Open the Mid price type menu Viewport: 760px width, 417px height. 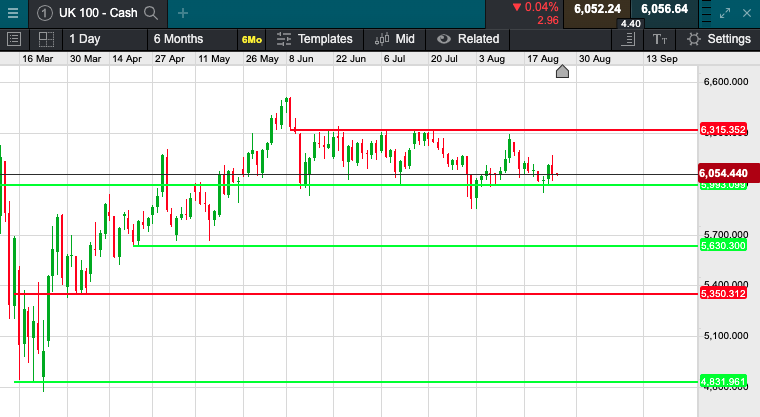point(395,39)
